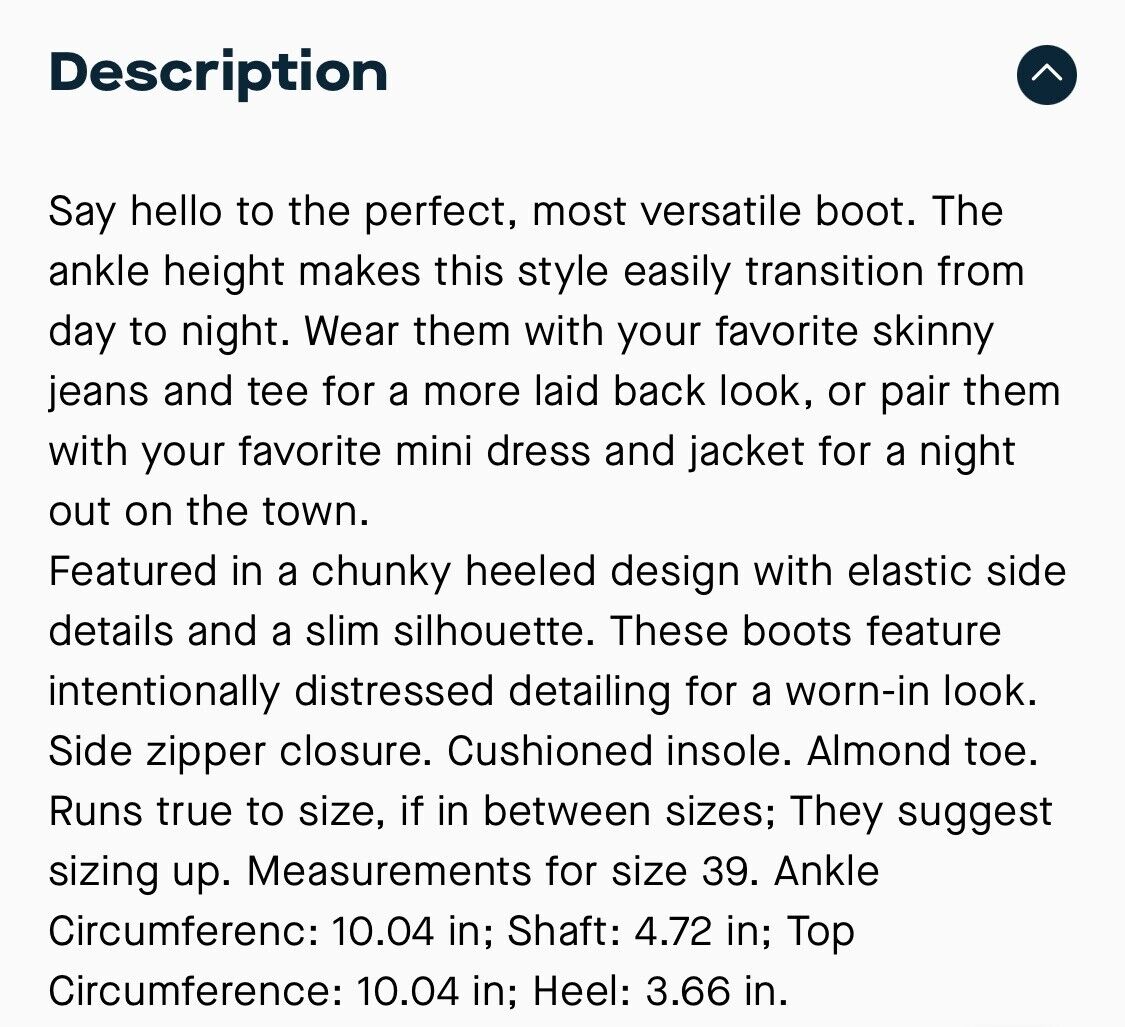Click the 'Heel: 3.66 in.' measurement
The width and height of the screenshot is (1125, 1027).
tap(660, 992)
